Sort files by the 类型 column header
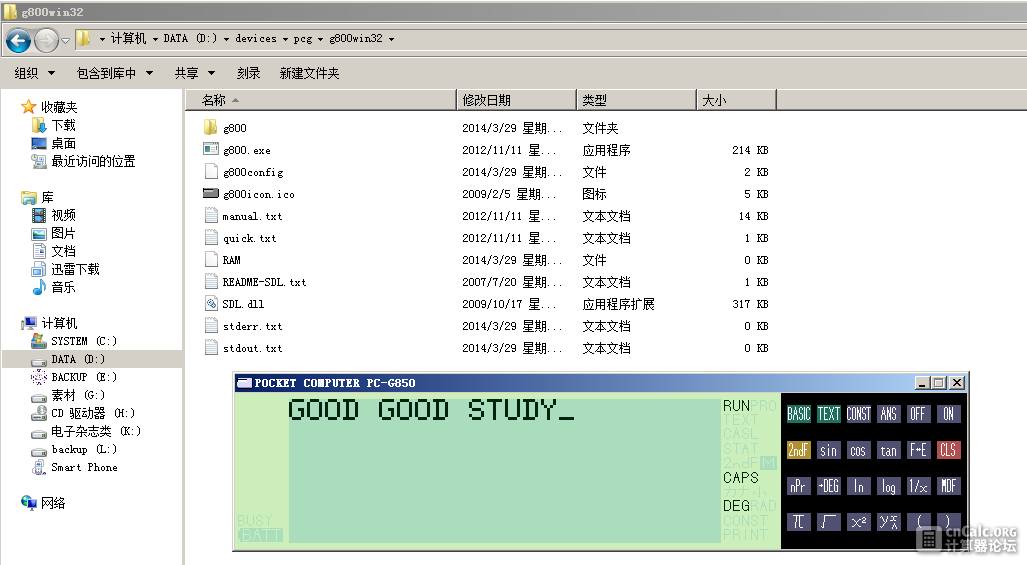The image size is (1027, 565). click(636, 100)
